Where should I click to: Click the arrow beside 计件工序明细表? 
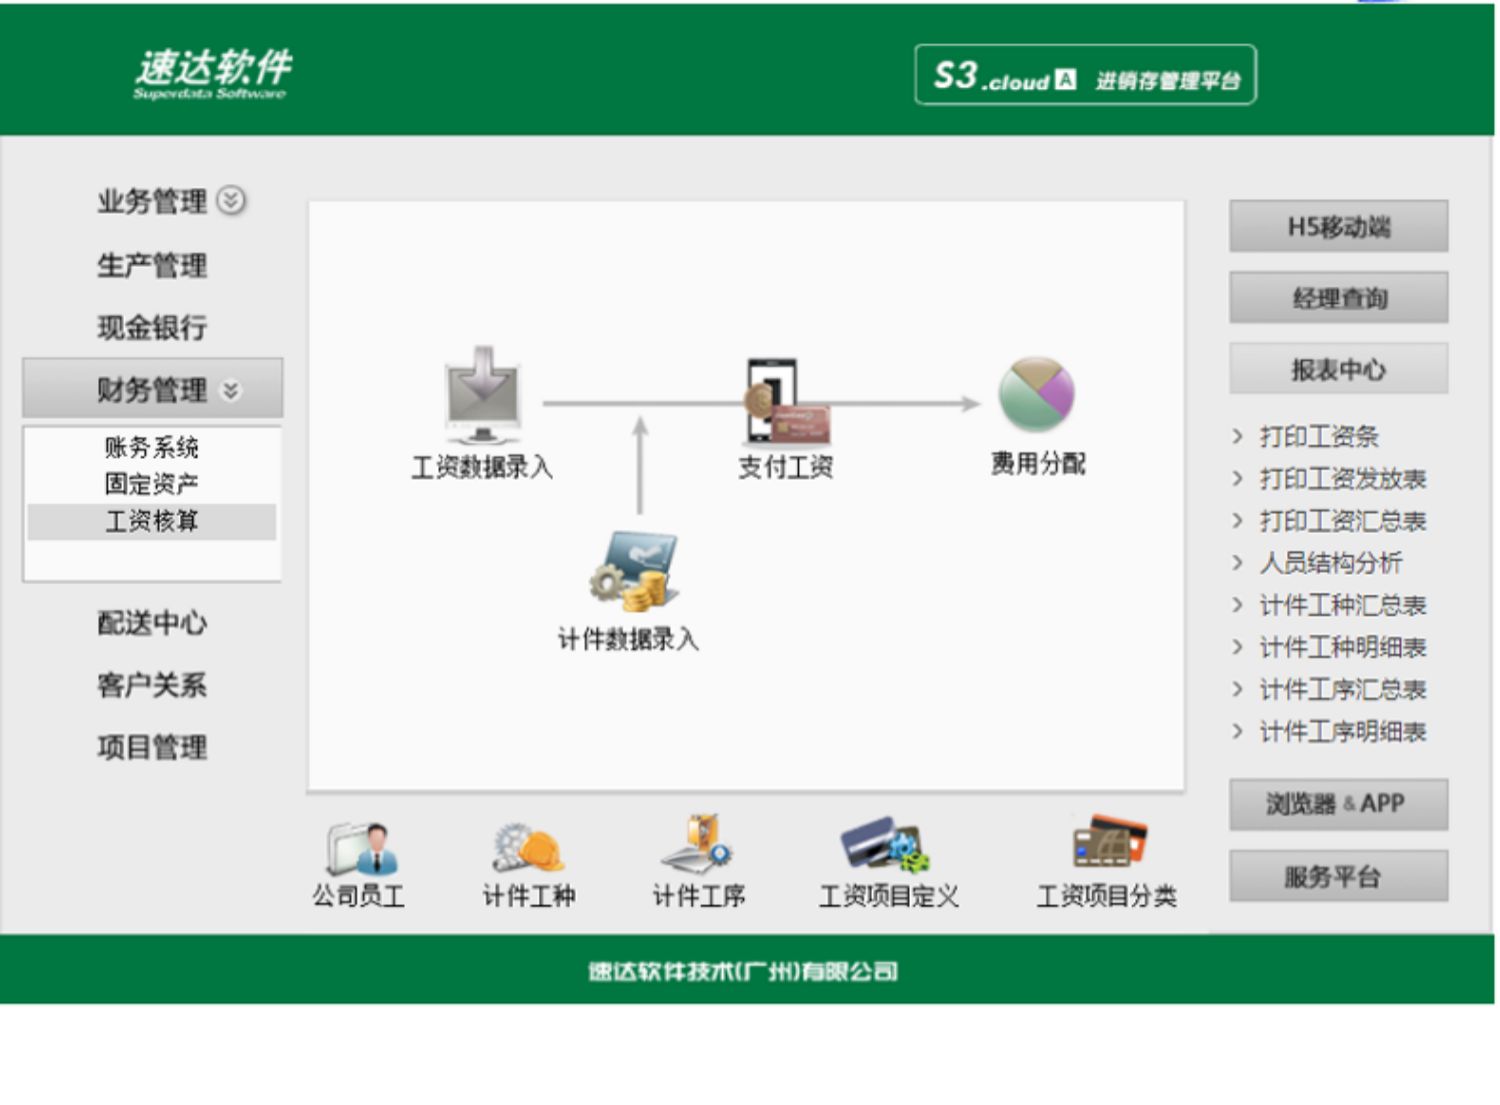[1238, 731]
